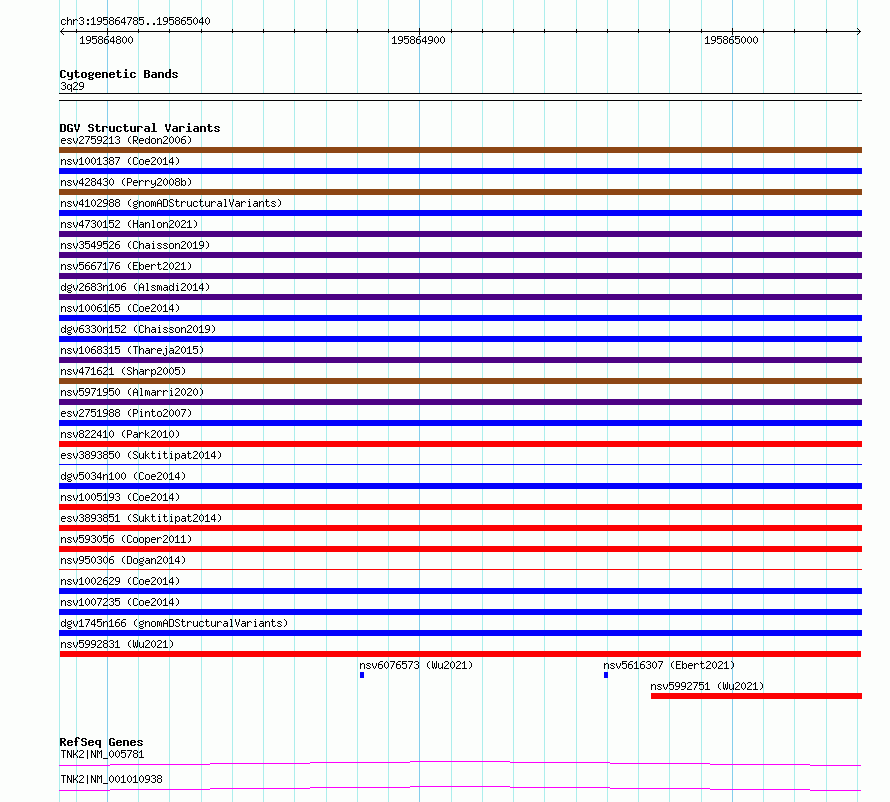890x802 pixels.
Task: Click nsv1068315 (Thareja2015) label
Action: coord(132,350)
